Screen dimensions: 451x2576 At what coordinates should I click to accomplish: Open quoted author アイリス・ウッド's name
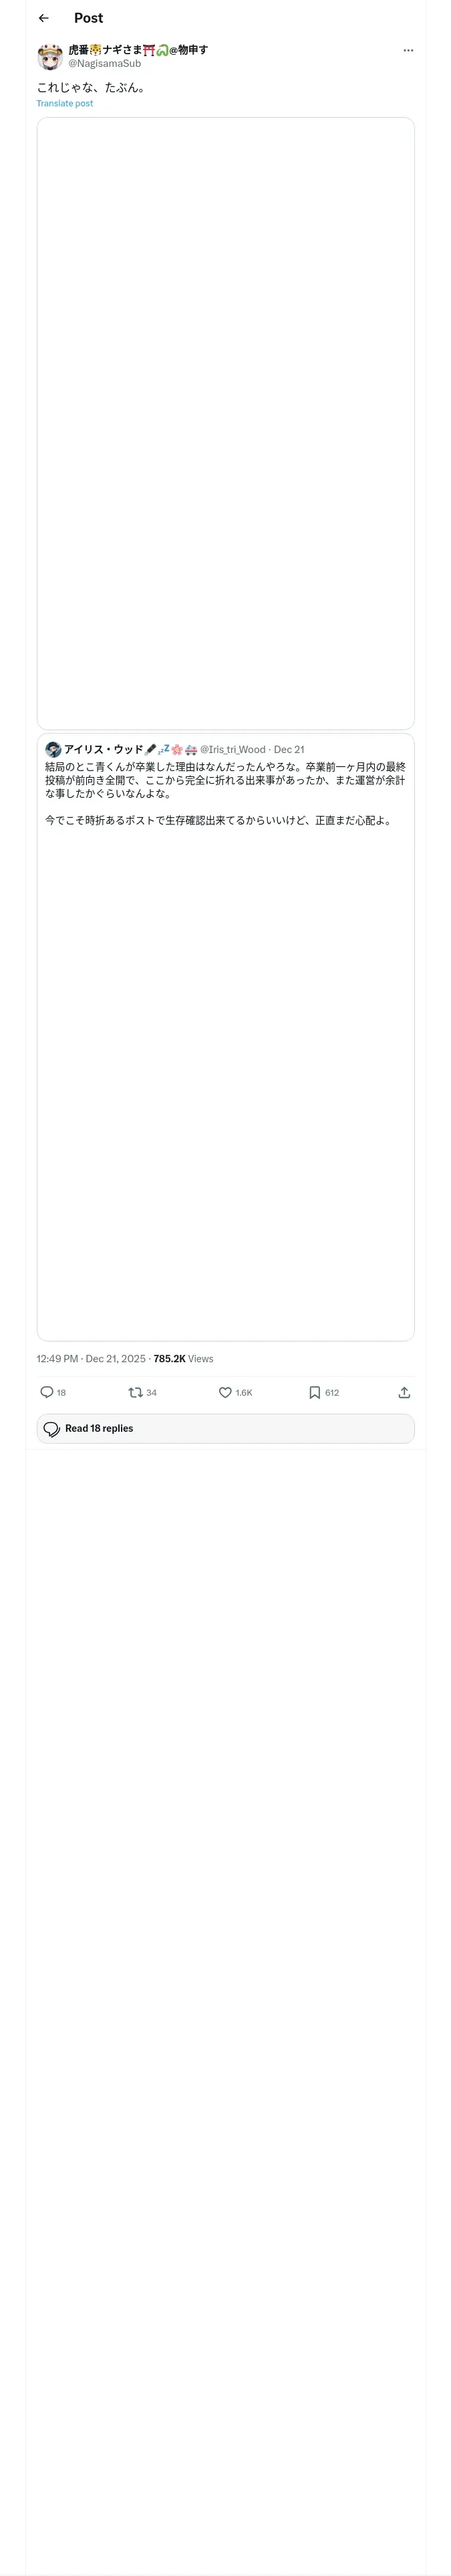[x=104, y=749]
